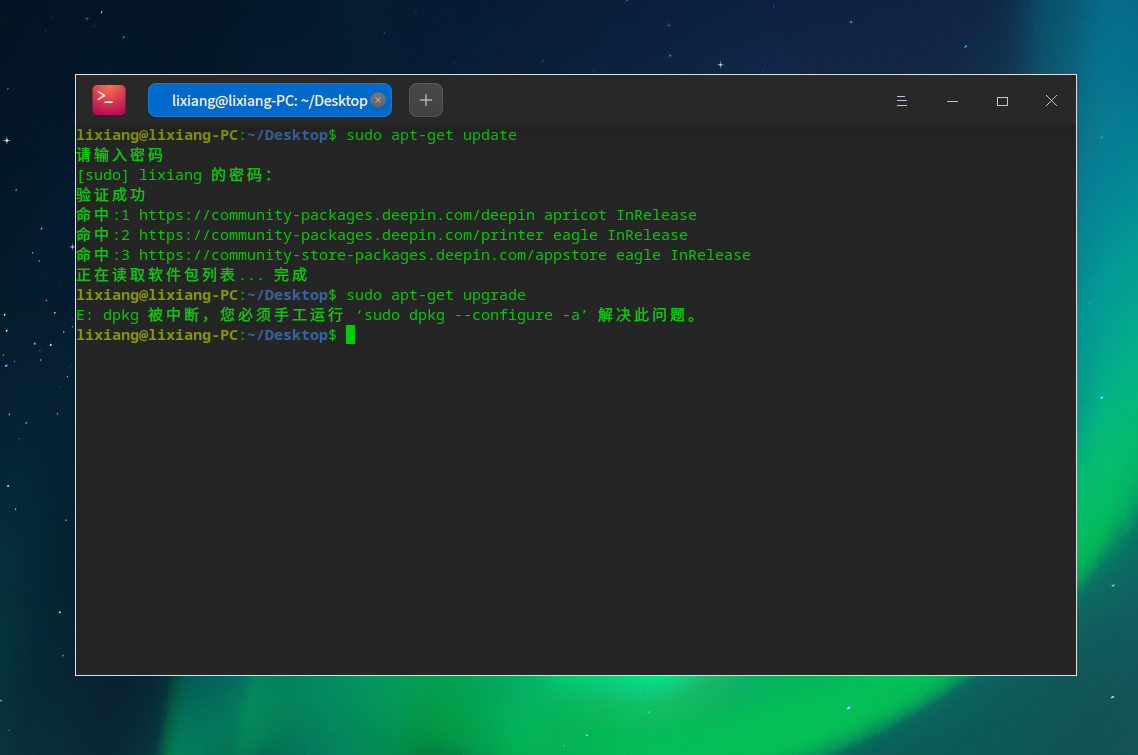Close the terminal window

click(x=1051, y=101)
